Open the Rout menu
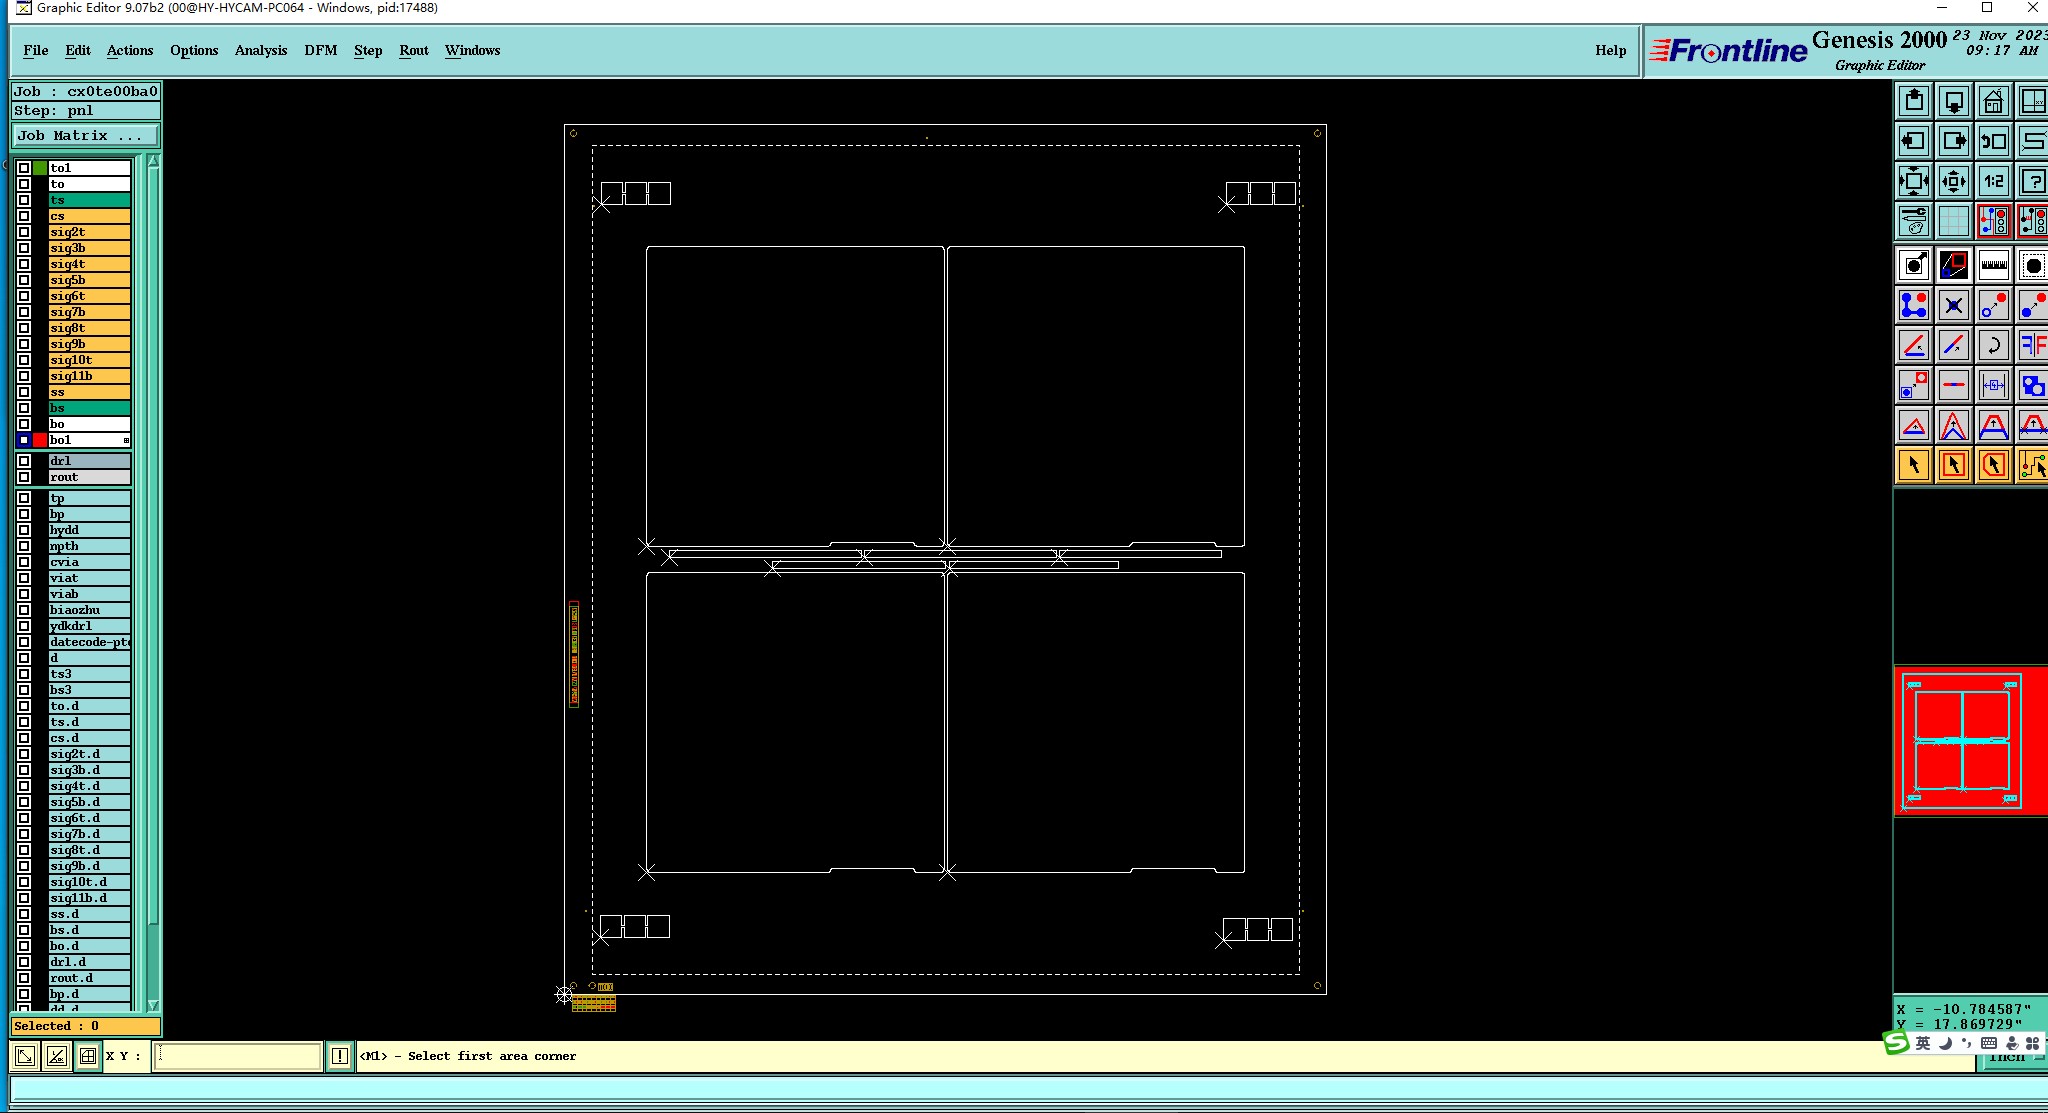 413,50
